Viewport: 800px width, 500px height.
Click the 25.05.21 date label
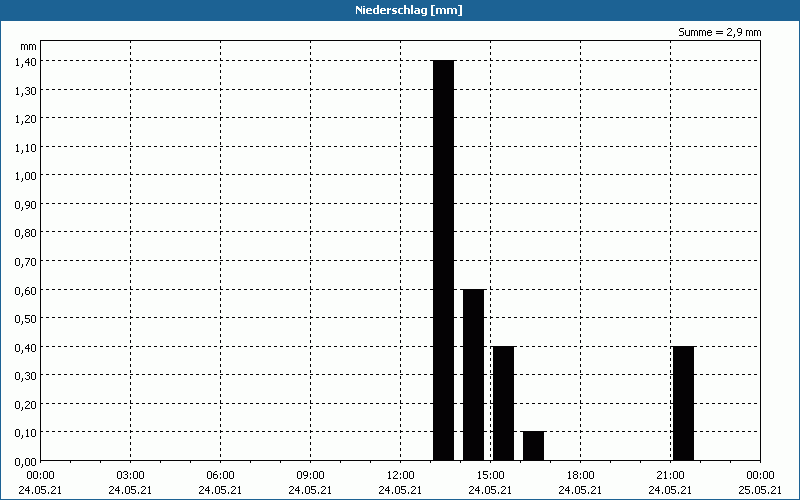(x=760, y=490)
